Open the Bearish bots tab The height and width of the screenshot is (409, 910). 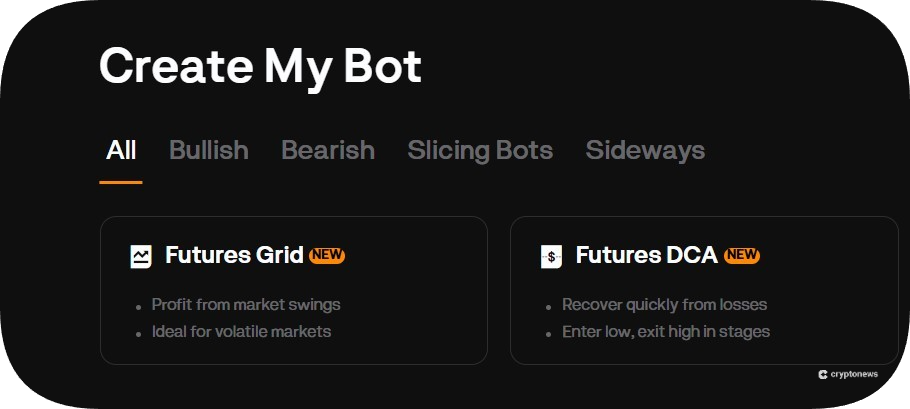click(x=328, y=150)
